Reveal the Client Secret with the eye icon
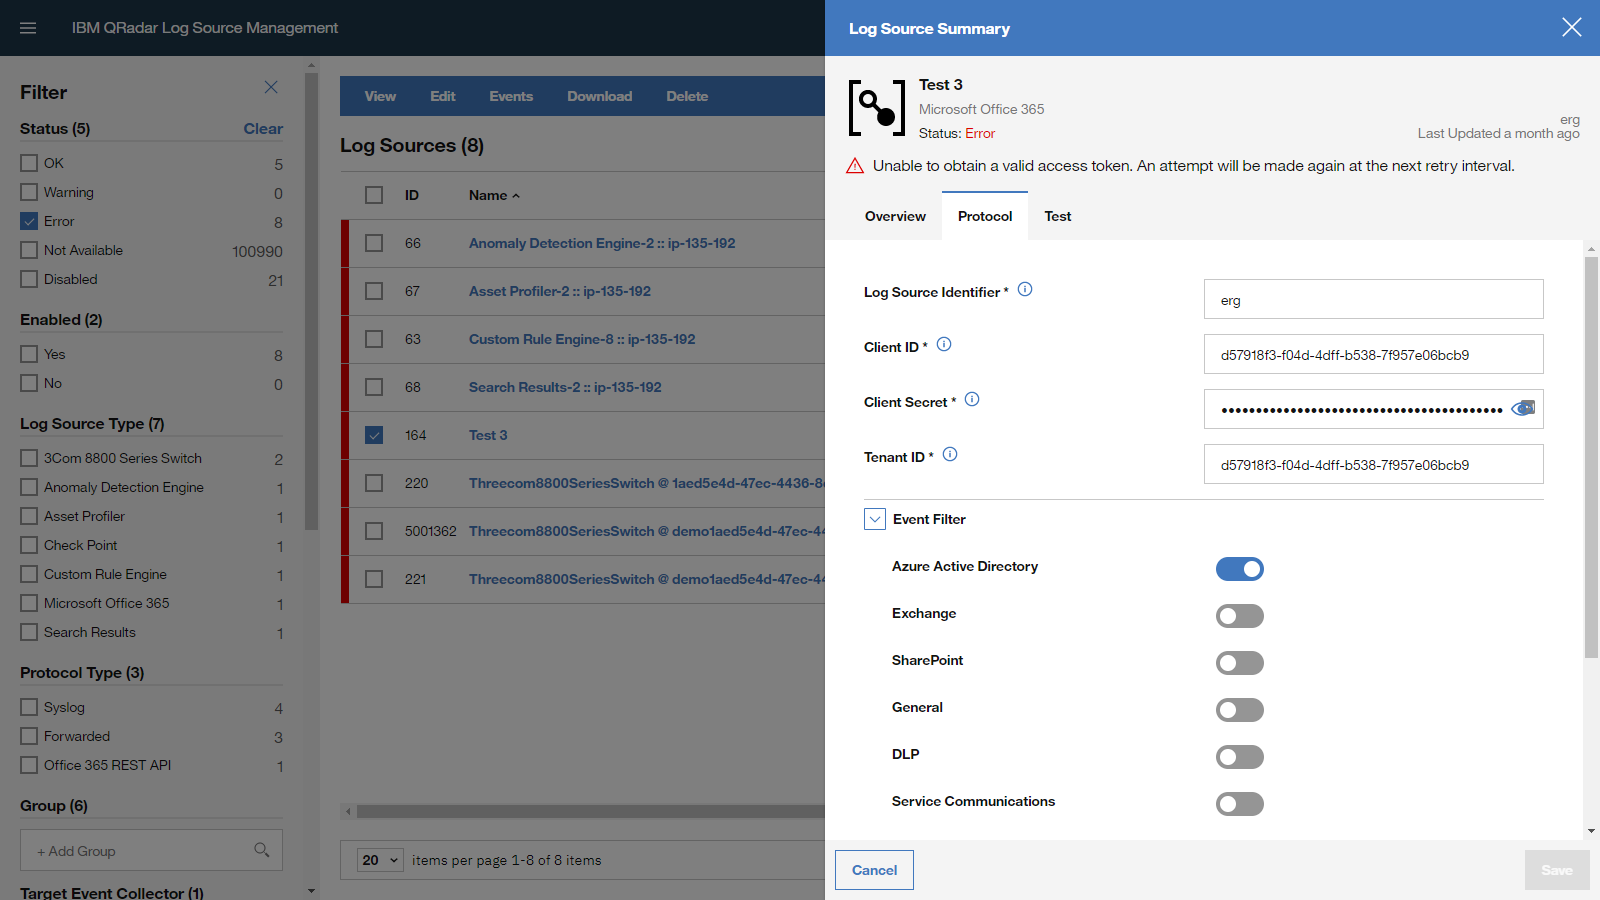The height and width of the screenshot is (900, 1600). tap(1522, 408)
